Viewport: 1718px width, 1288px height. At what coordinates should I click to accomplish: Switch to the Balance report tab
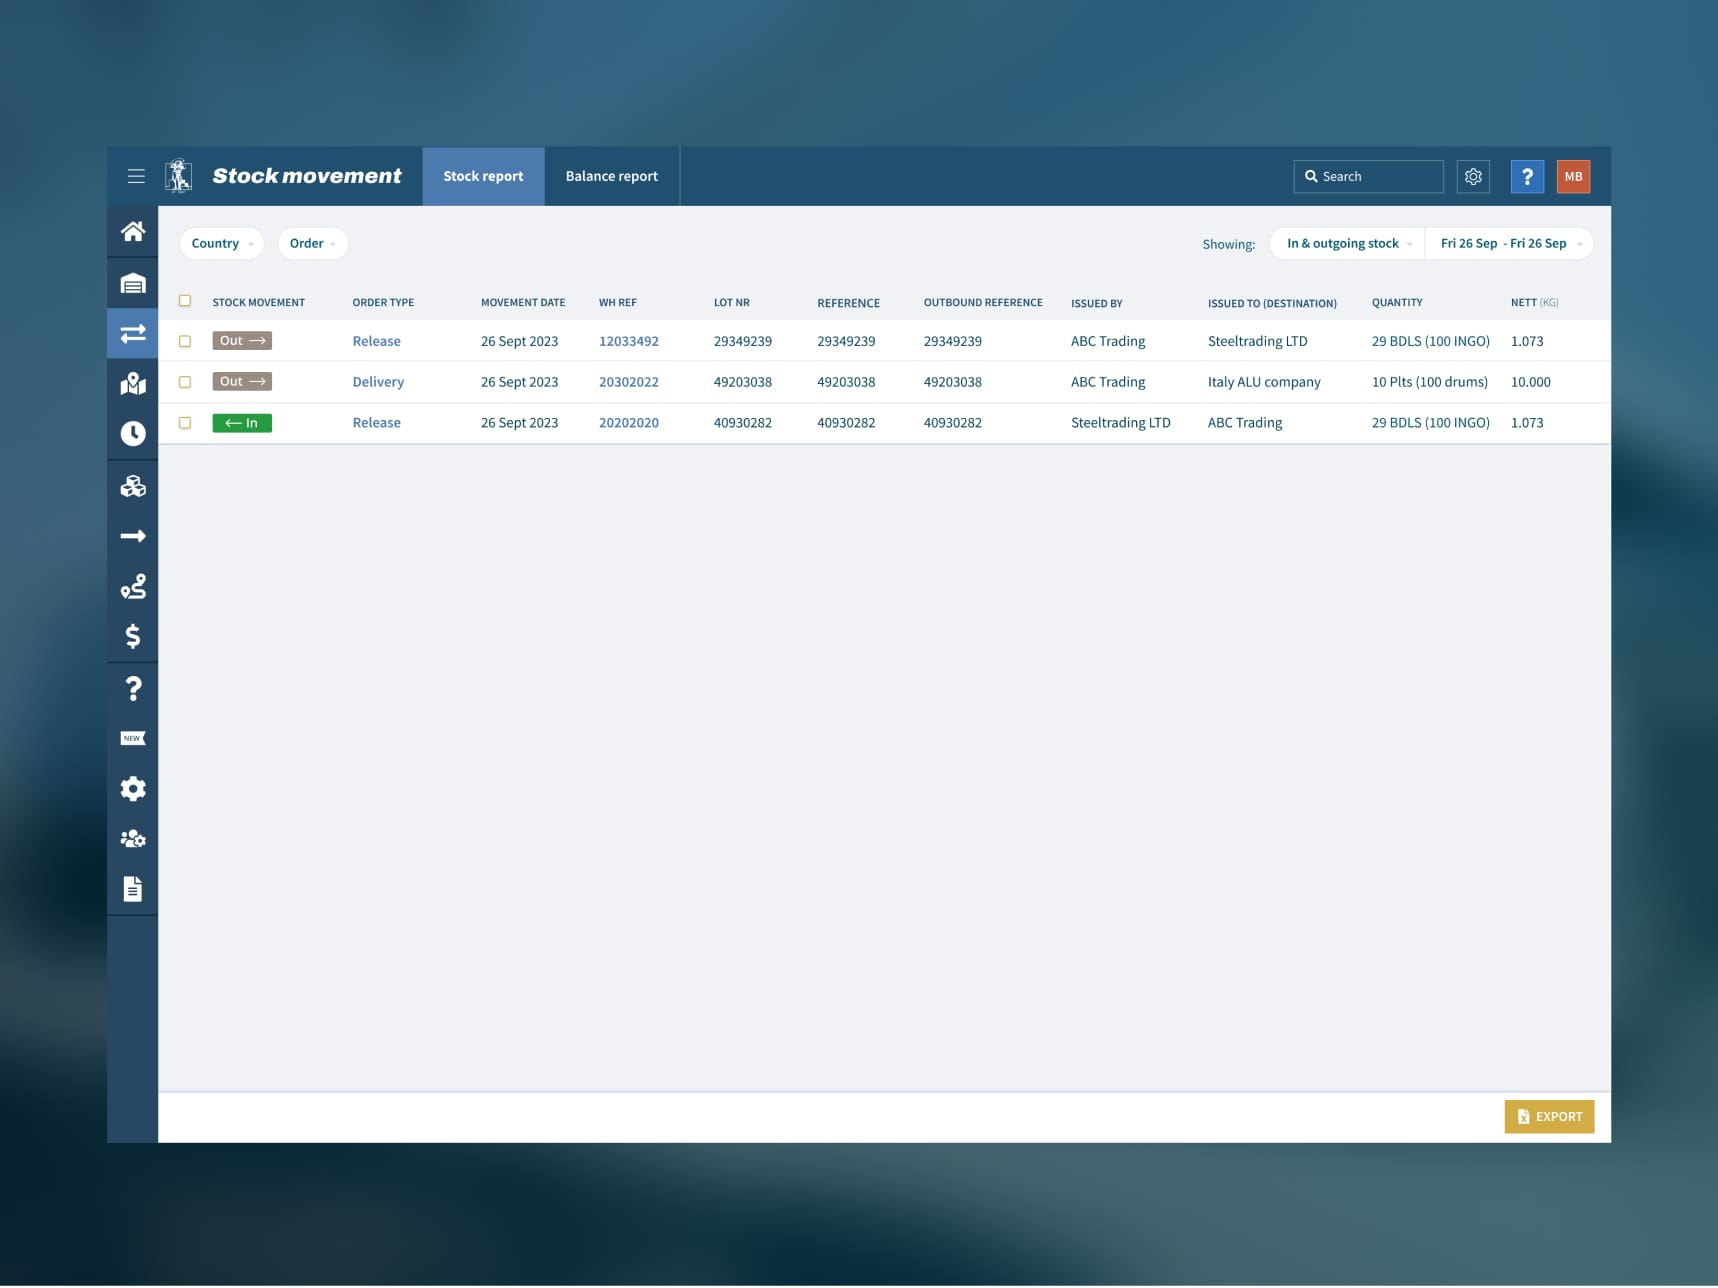pos(611,177)
